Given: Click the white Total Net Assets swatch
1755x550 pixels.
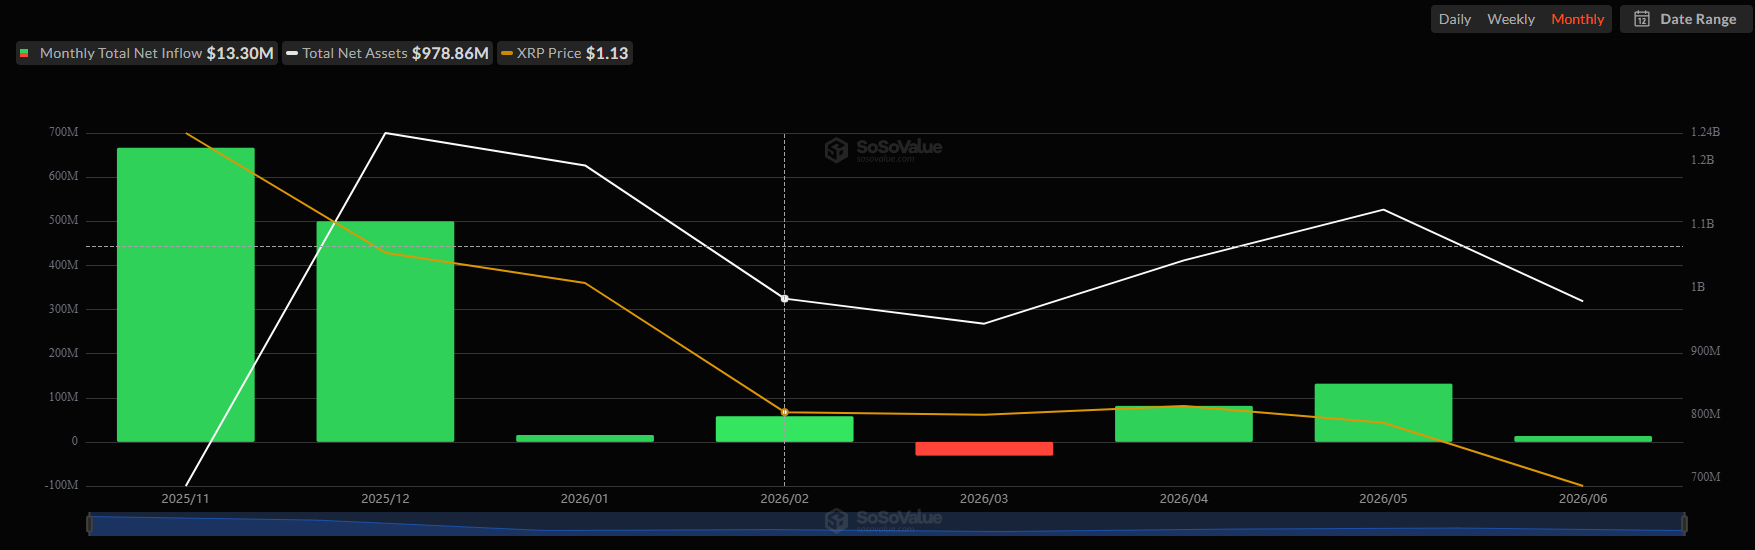Looking at the screenshot, I should click(292, 53).
